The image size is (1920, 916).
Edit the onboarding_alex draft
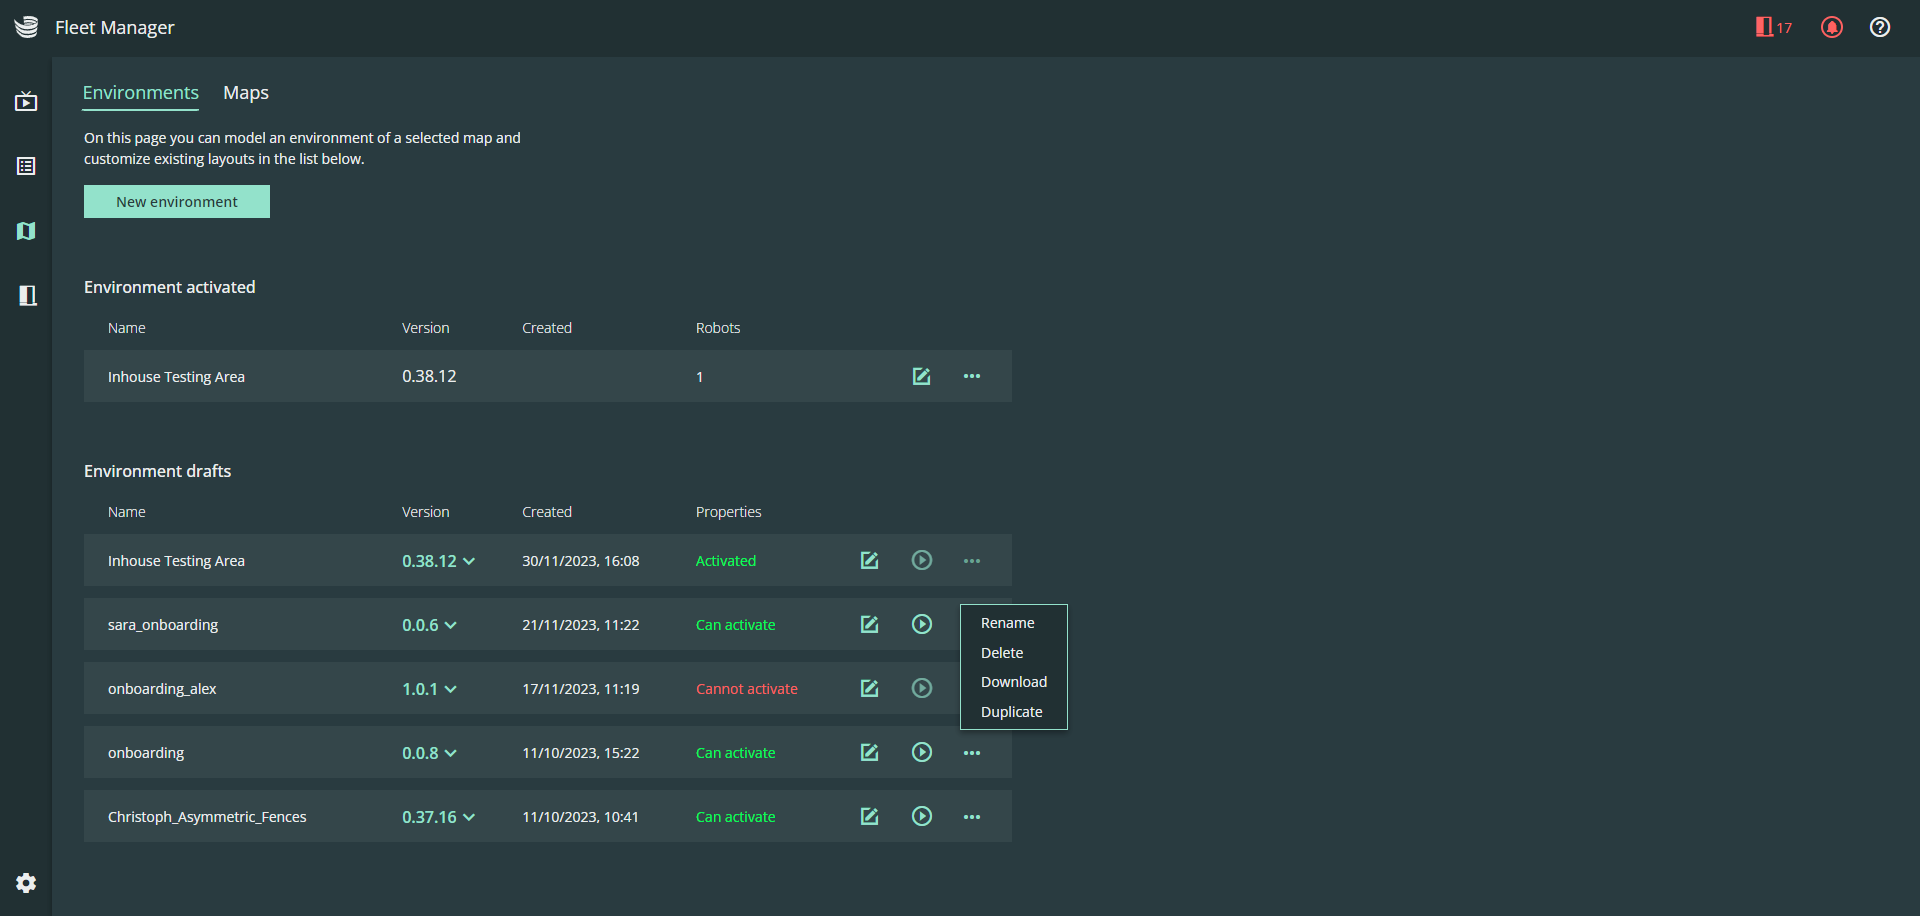tap(869, 688)
